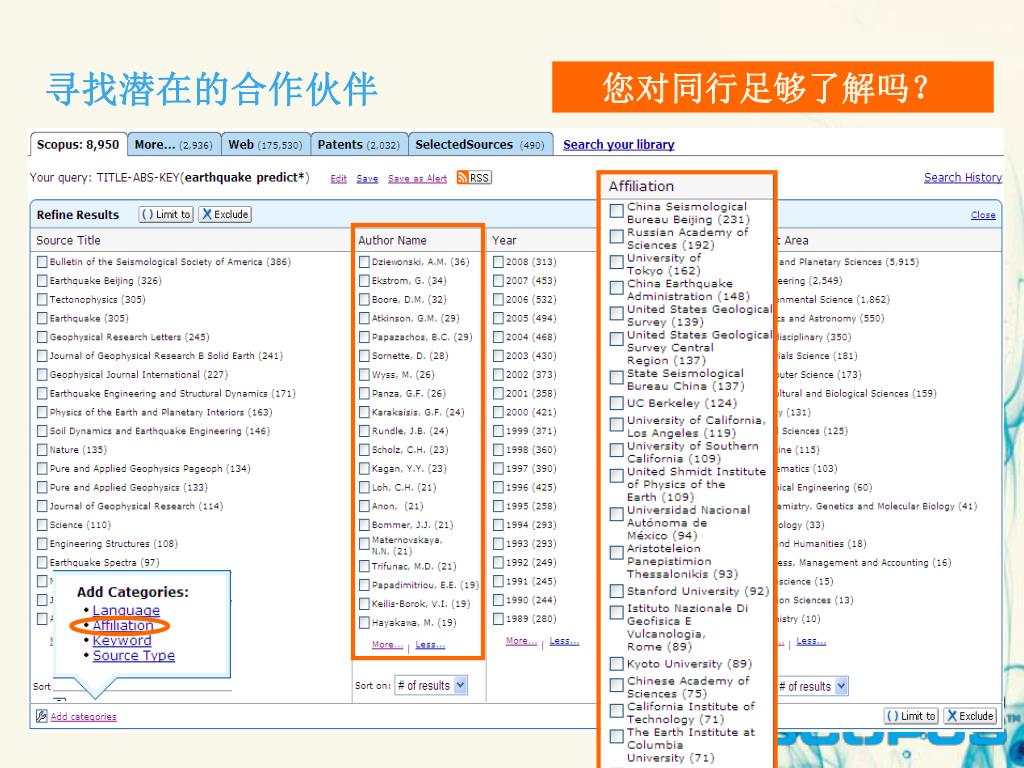Check Stanford University (92) affiliation
The image size is (1024, 768).
[616, 591]
